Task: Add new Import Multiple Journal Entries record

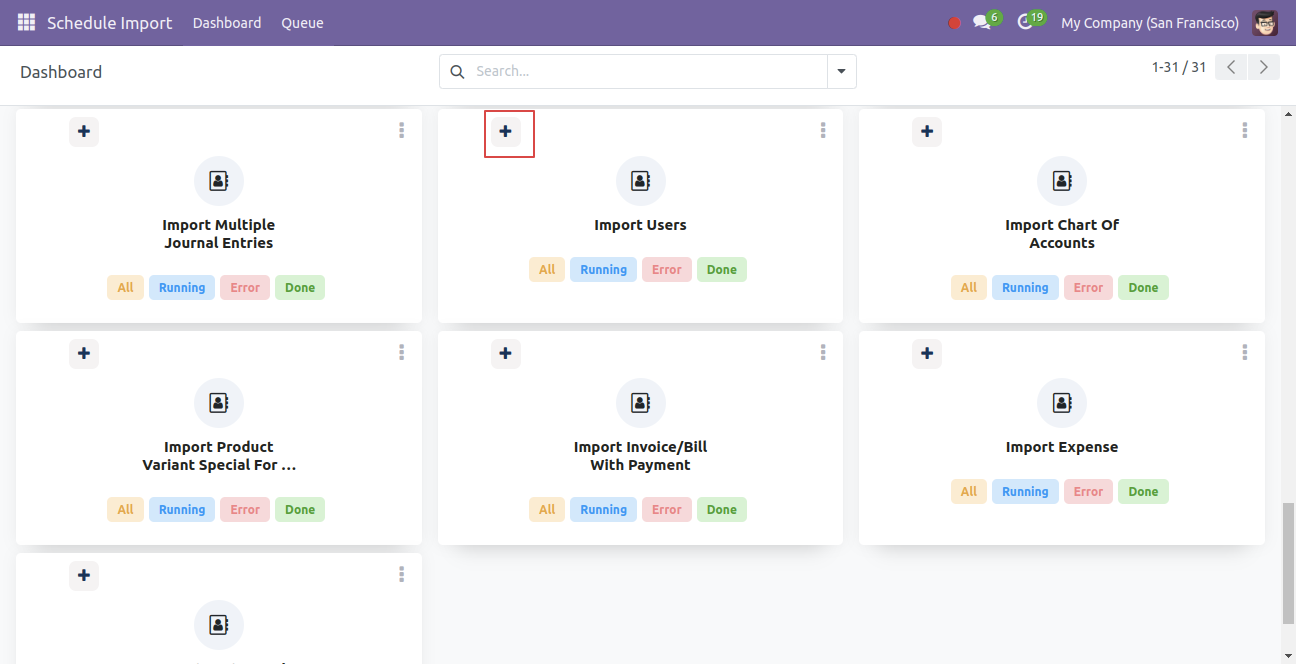Action: [x=84, y=131]
